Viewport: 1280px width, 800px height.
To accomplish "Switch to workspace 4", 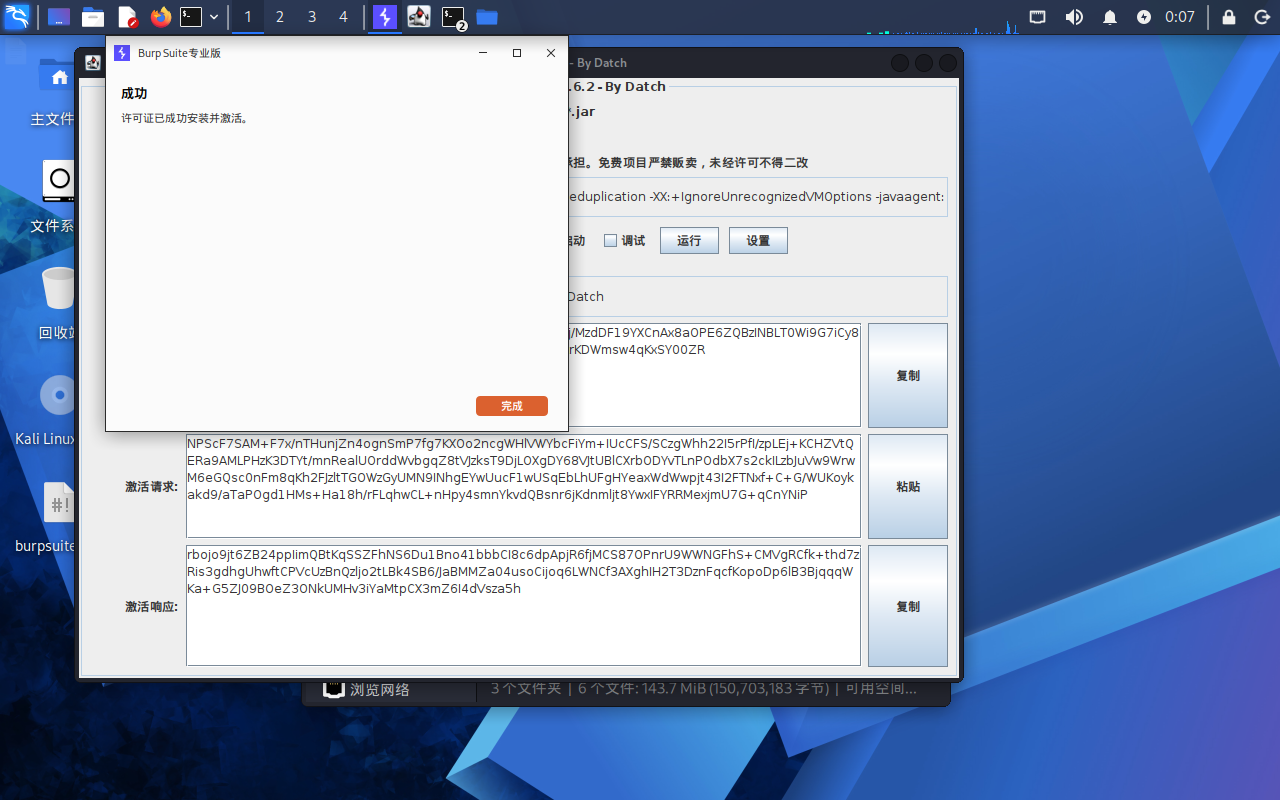I will [344, 17].
